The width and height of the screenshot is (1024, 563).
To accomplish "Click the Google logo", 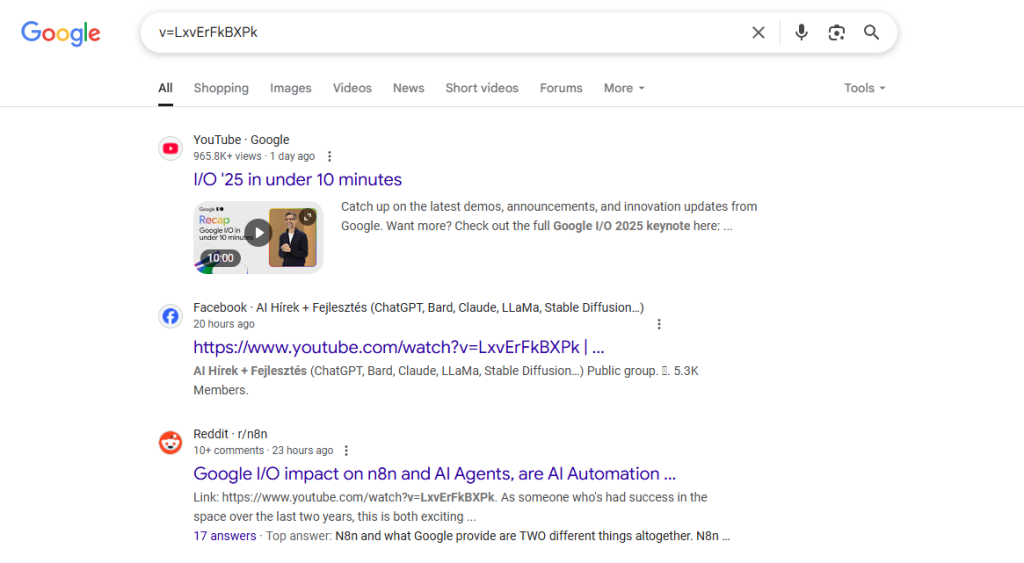I will (61, 33).
